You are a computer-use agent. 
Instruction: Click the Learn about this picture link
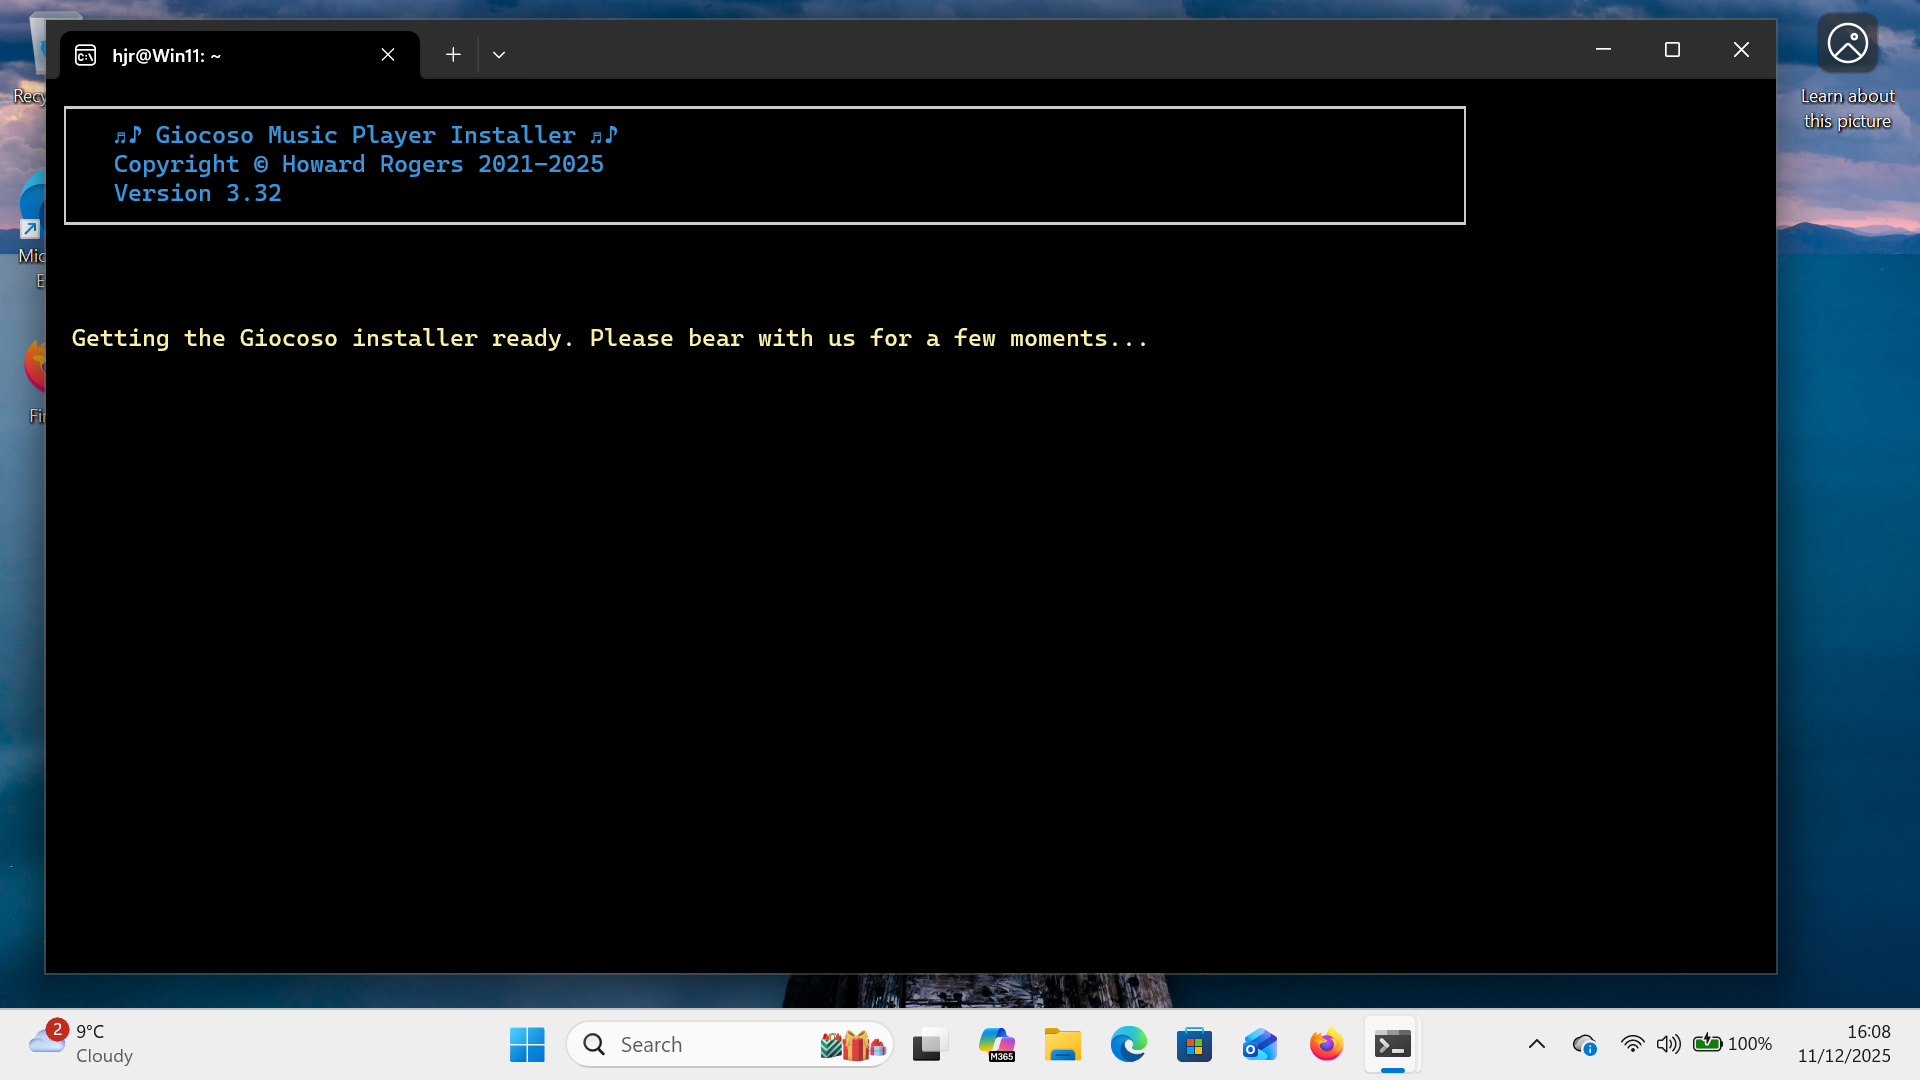point(1847,70)
